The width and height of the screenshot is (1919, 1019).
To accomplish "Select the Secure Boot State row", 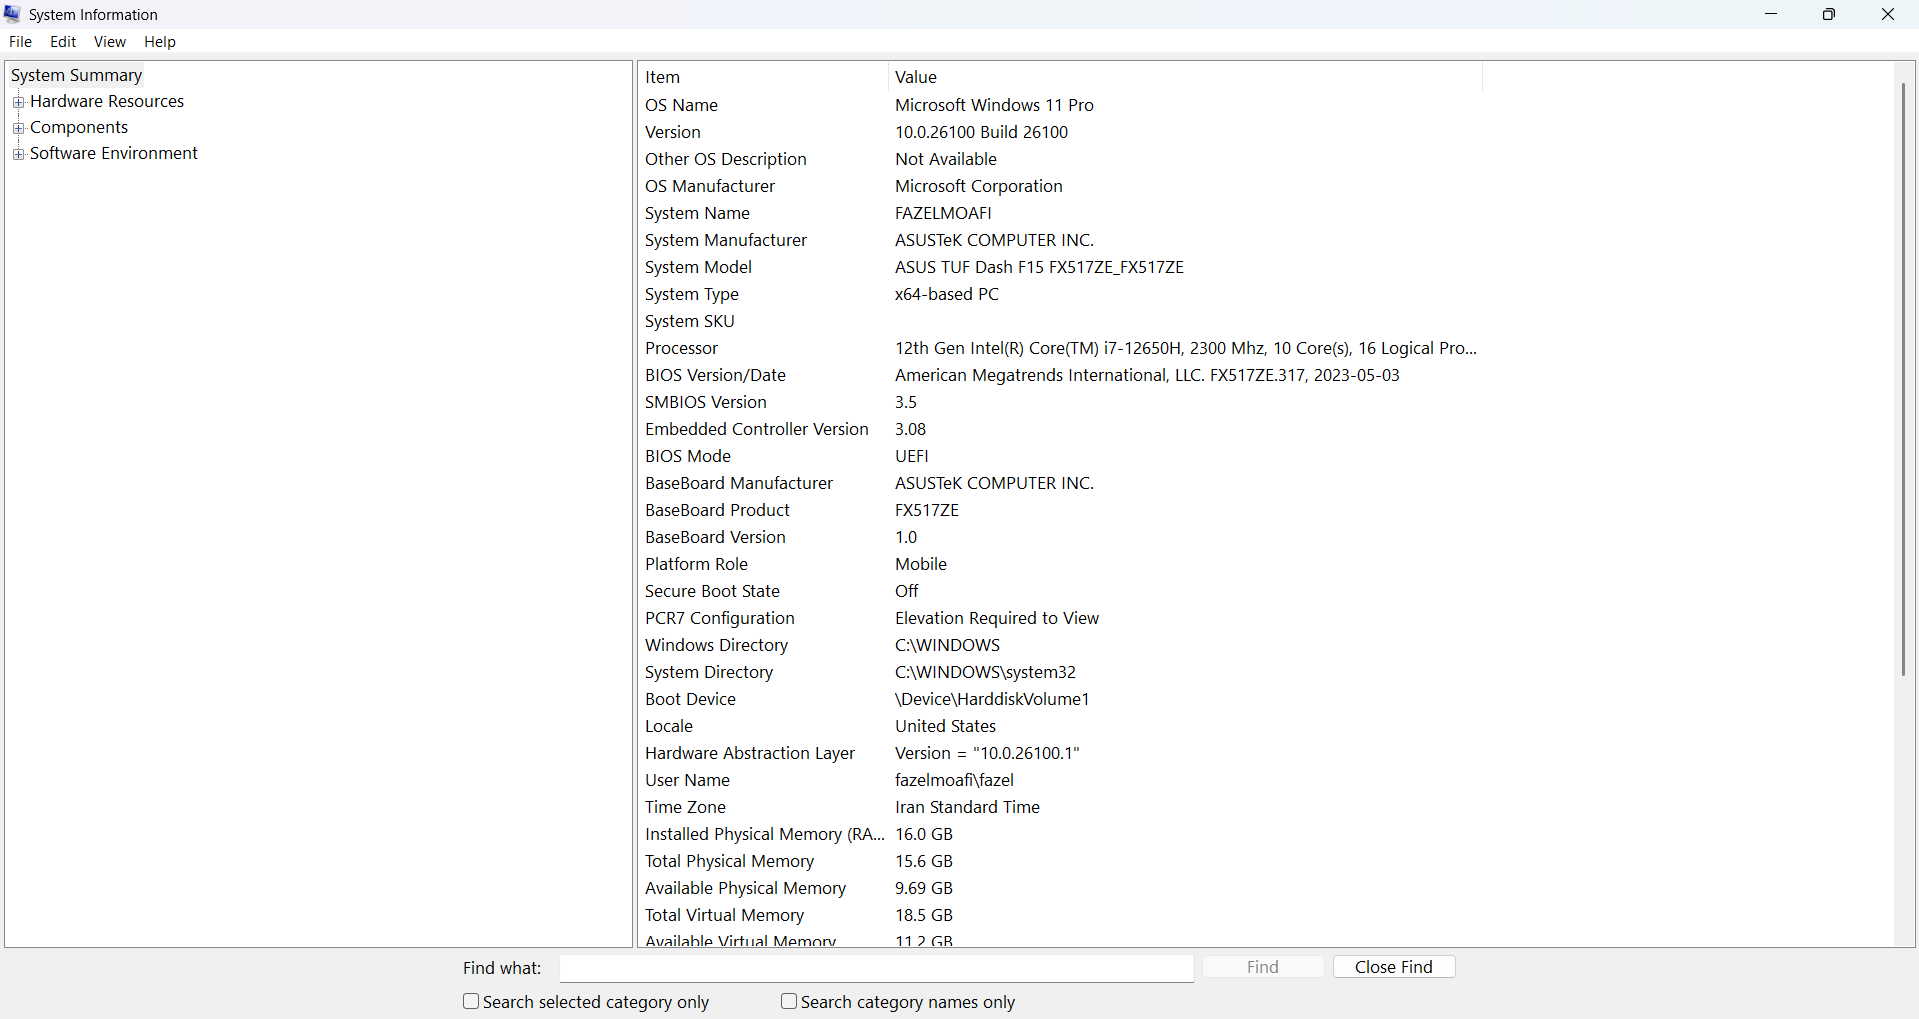I will point(1060,591).
